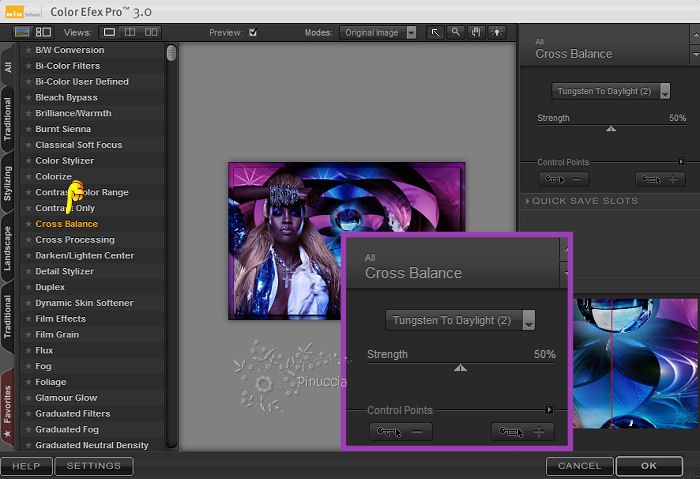Toggle favorite star for B/W Conversion
700x479 pixels.
pos(28,50)
